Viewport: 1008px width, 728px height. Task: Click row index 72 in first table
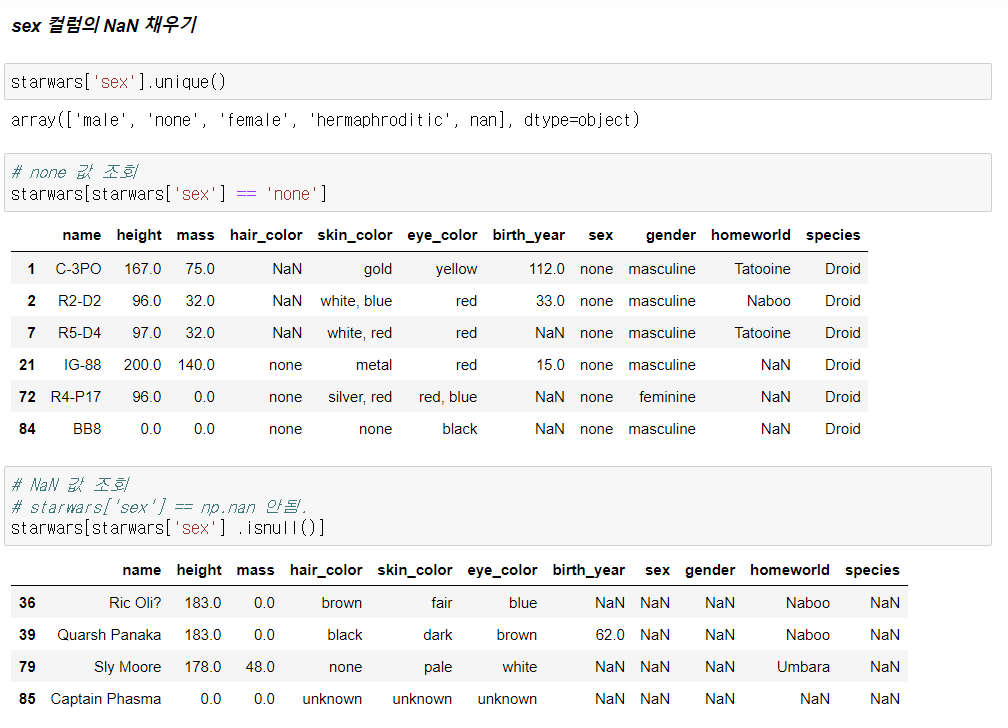click(x=27, y=397)
